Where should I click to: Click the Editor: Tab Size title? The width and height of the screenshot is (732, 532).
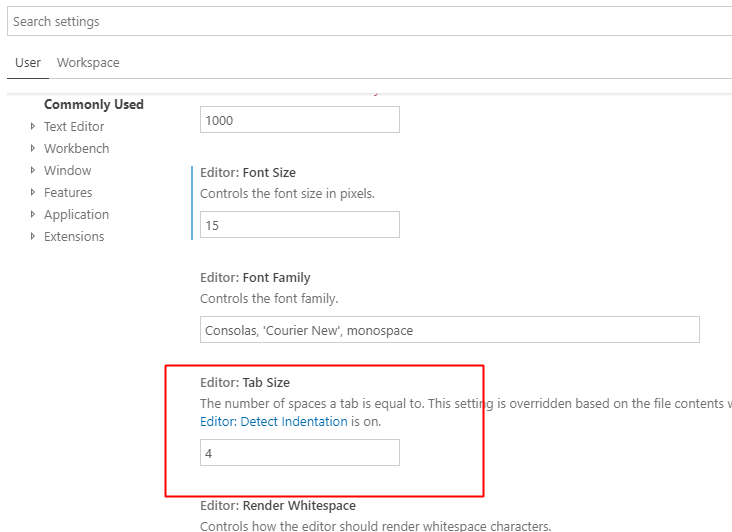click(245, 383)
